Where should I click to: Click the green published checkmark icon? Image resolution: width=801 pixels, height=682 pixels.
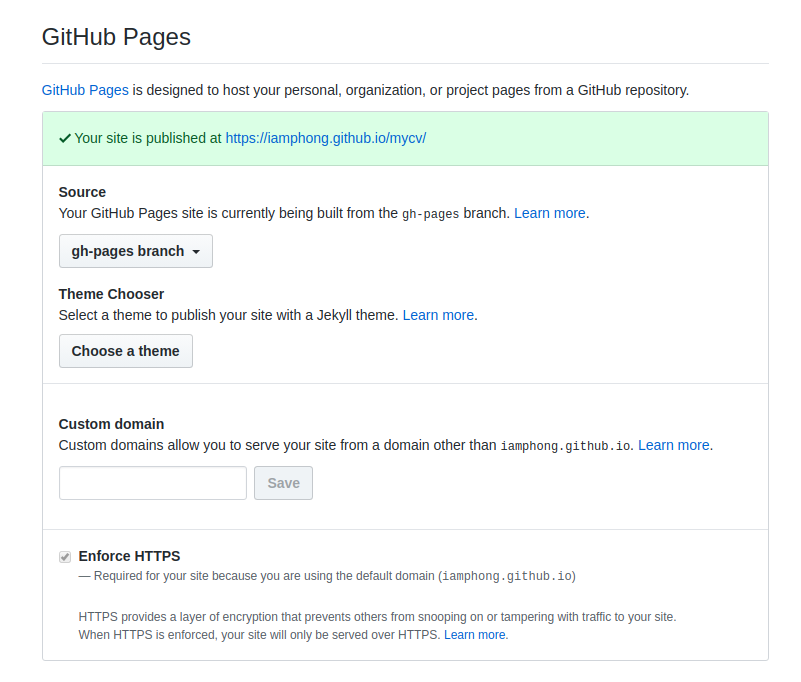pyautogui.click(x=65, y=138)
